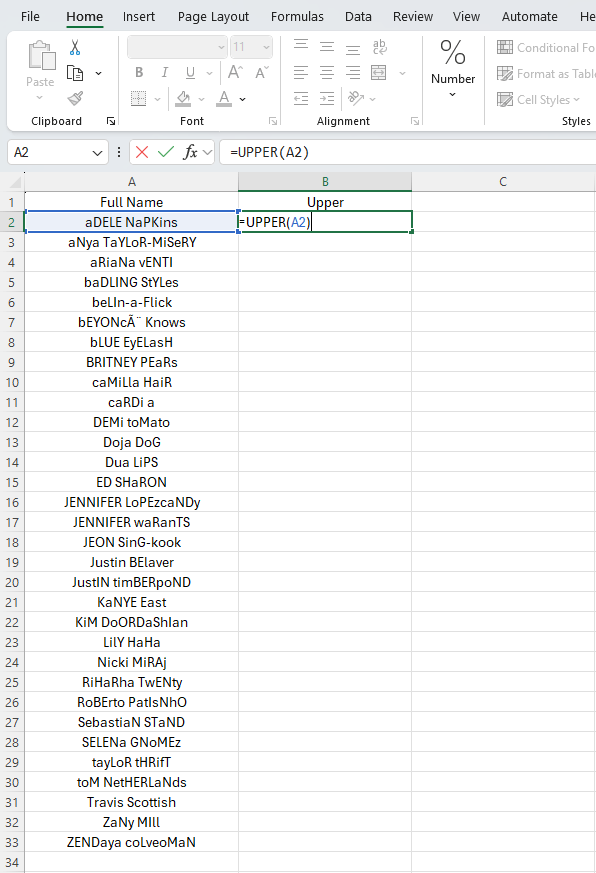Click Middle Align icon
The width and height of the screenshot is (596, 873).
pos(327,46)
